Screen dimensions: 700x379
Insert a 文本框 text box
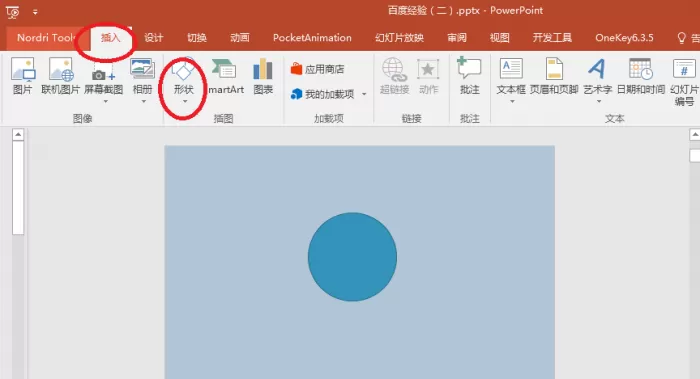tap(511, 76)
